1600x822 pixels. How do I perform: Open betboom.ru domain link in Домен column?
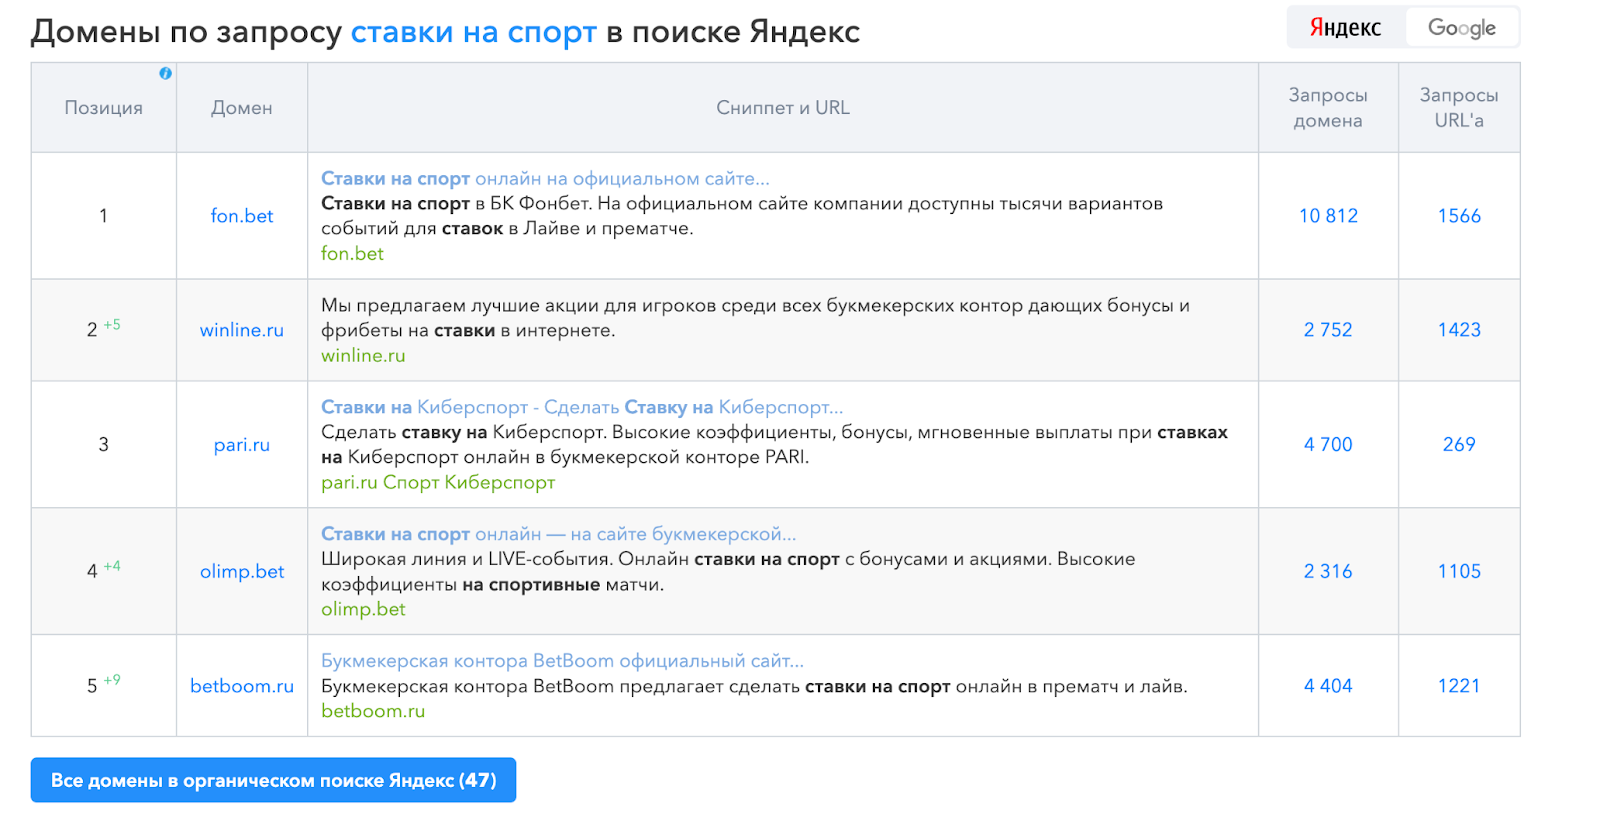pyautogui.click(x=241, y=686)
